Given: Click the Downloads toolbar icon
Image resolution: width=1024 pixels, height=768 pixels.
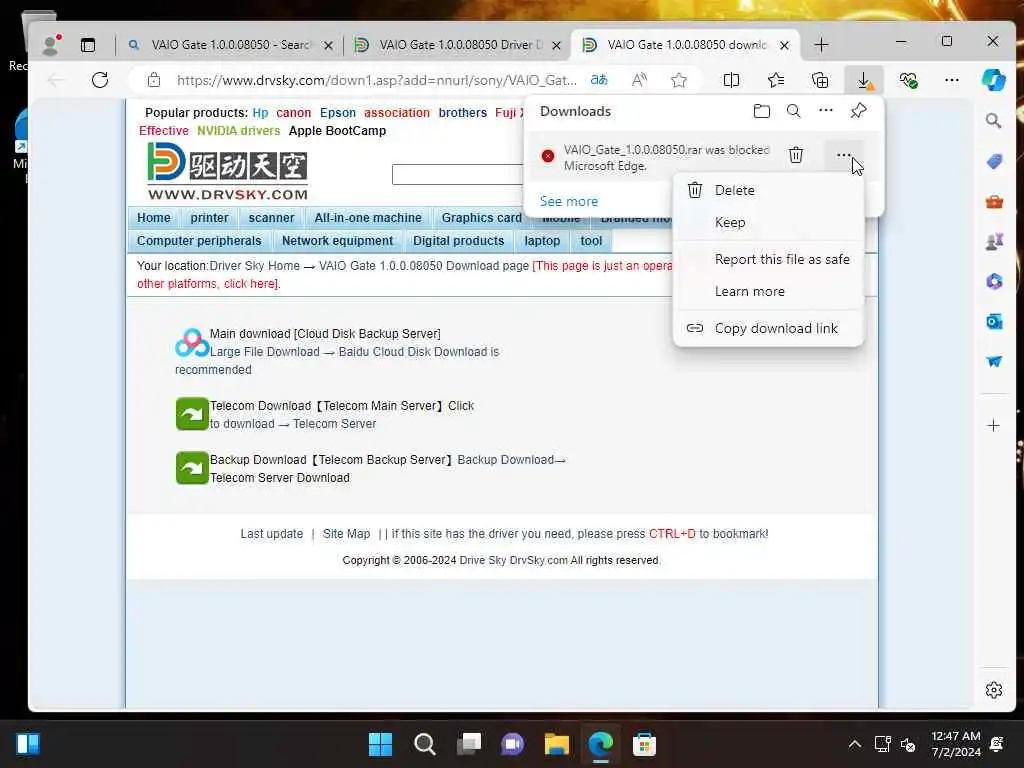Looking at the screenshot, I should tap(864, 80).
